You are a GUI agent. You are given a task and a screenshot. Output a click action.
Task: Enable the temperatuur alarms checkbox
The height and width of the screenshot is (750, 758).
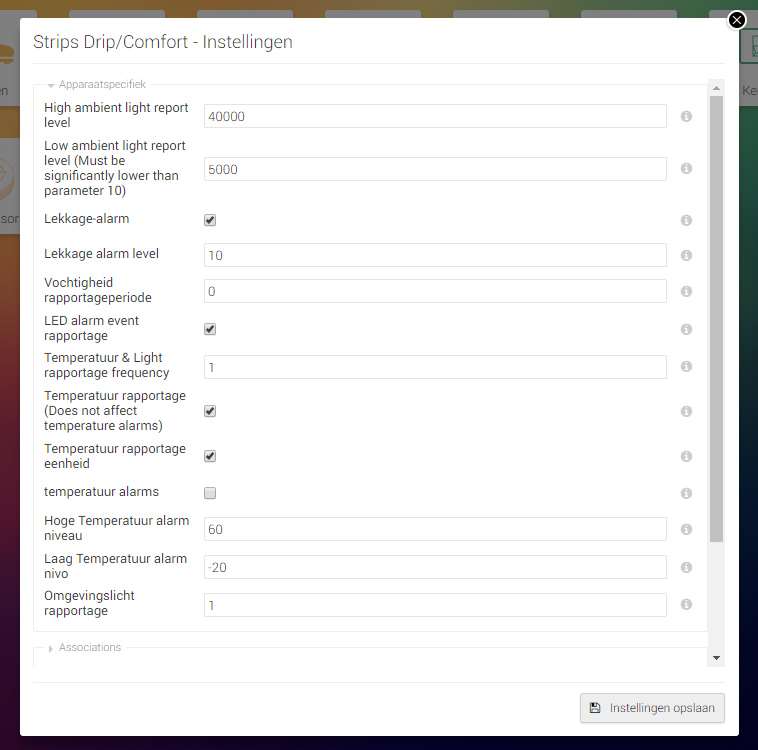click(210, 493)
